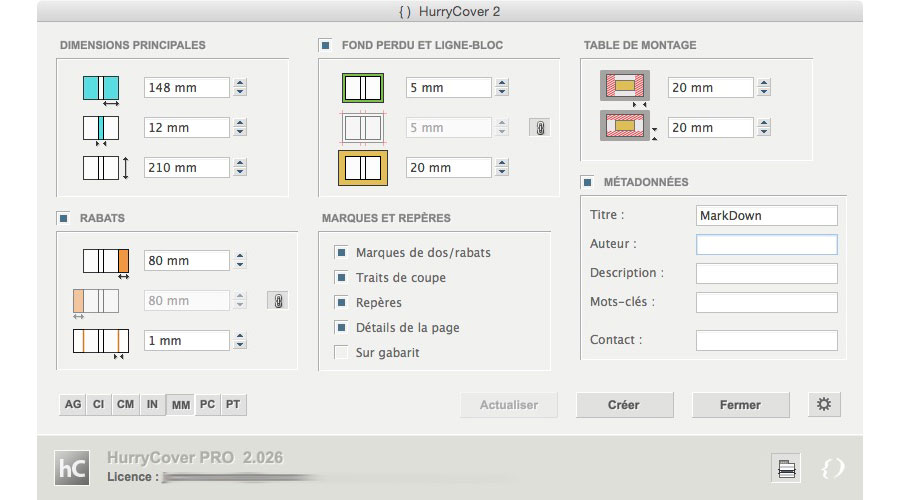The width and height of the screenshot is (900, 500).
Task: Click the faded left flap icon
Action: click(x=96, y=303)
